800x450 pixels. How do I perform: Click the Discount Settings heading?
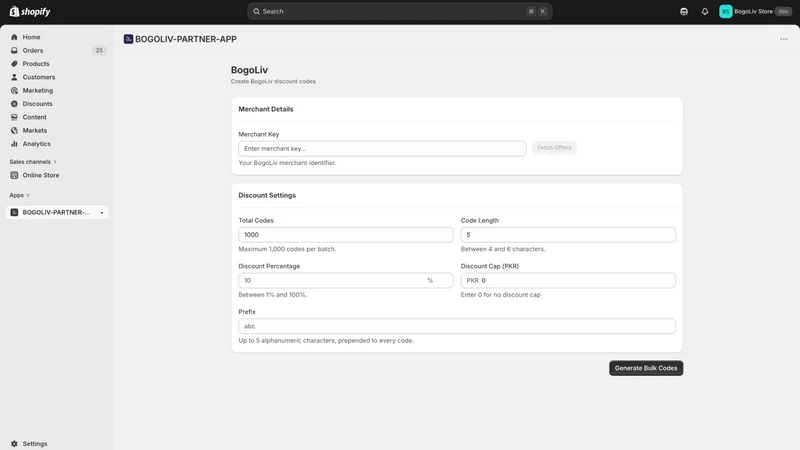tap(267, 195)
